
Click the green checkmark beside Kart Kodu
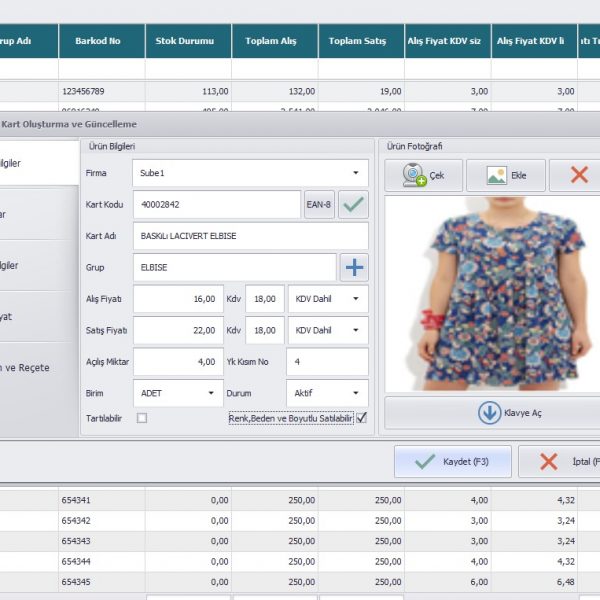(x=353, y=205)
